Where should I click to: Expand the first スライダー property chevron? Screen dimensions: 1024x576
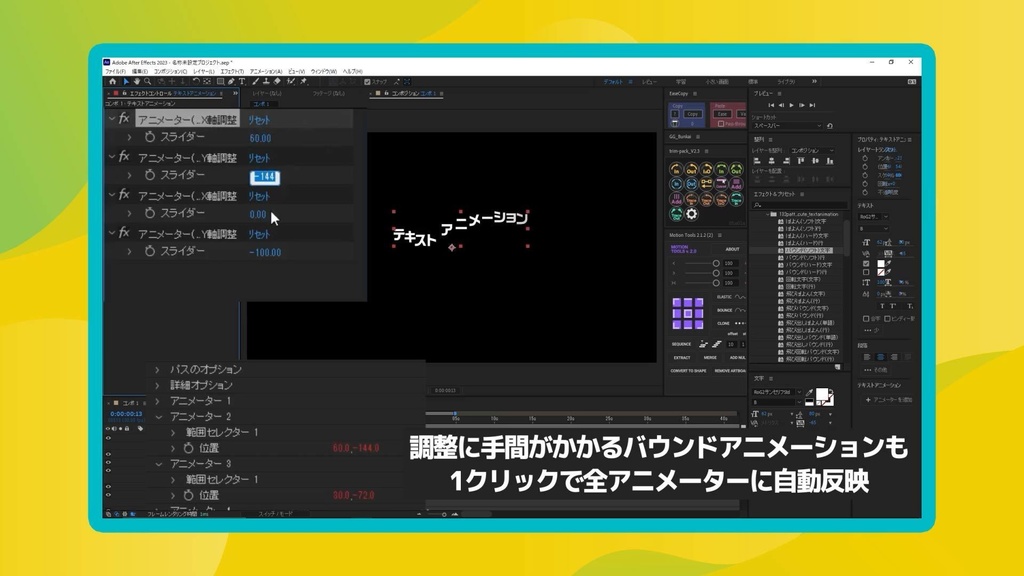point(129,138)
